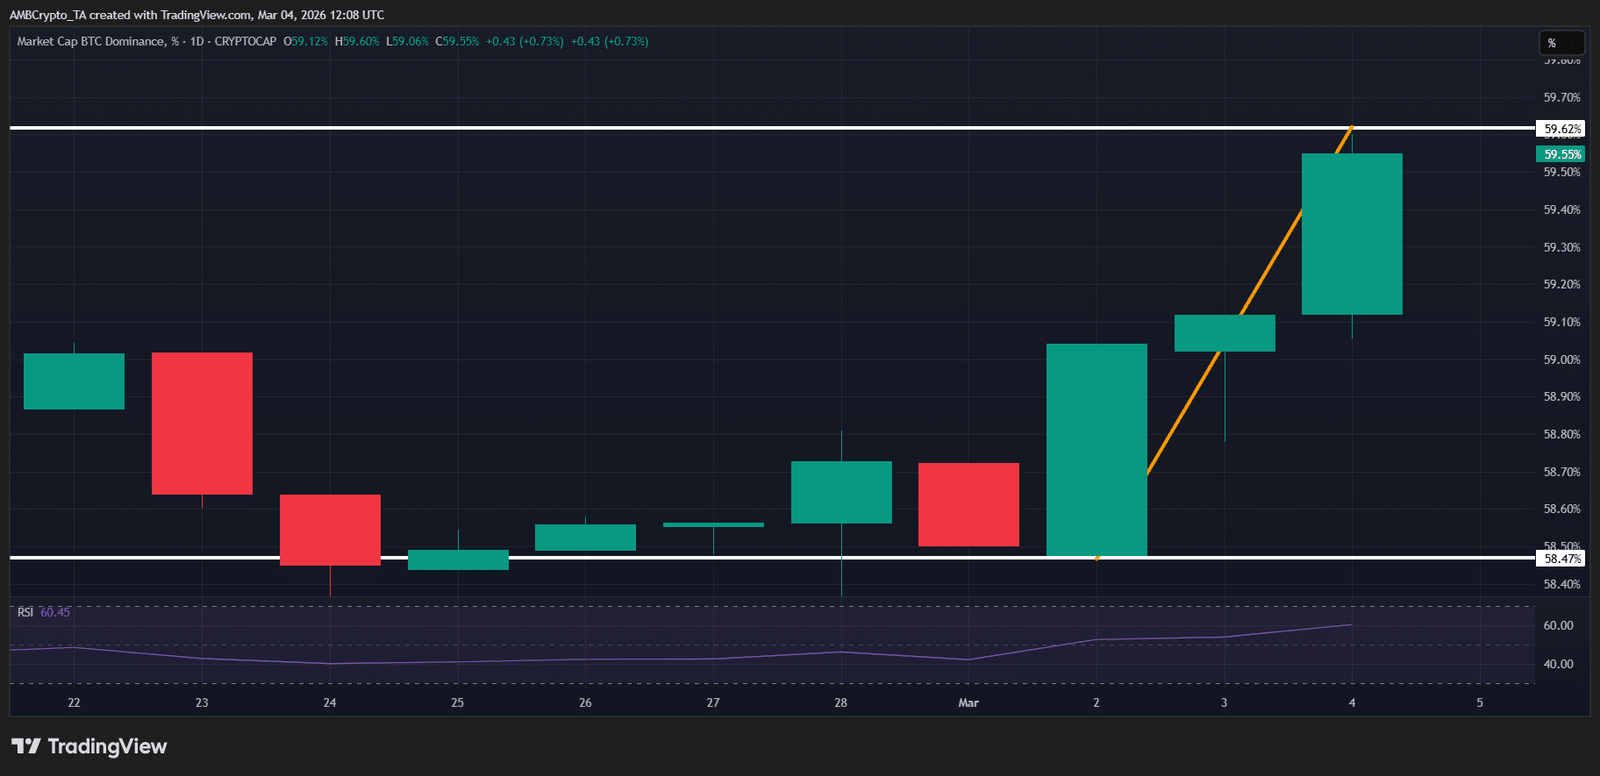Click the 58.47% support price label
Screen dimensions: 1600x776
1561,559
